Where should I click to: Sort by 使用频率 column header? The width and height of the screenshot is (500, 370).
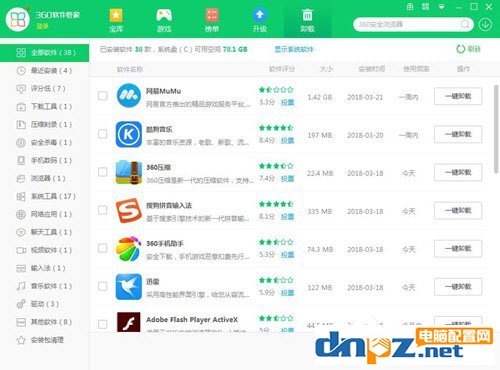coord(416,69)
